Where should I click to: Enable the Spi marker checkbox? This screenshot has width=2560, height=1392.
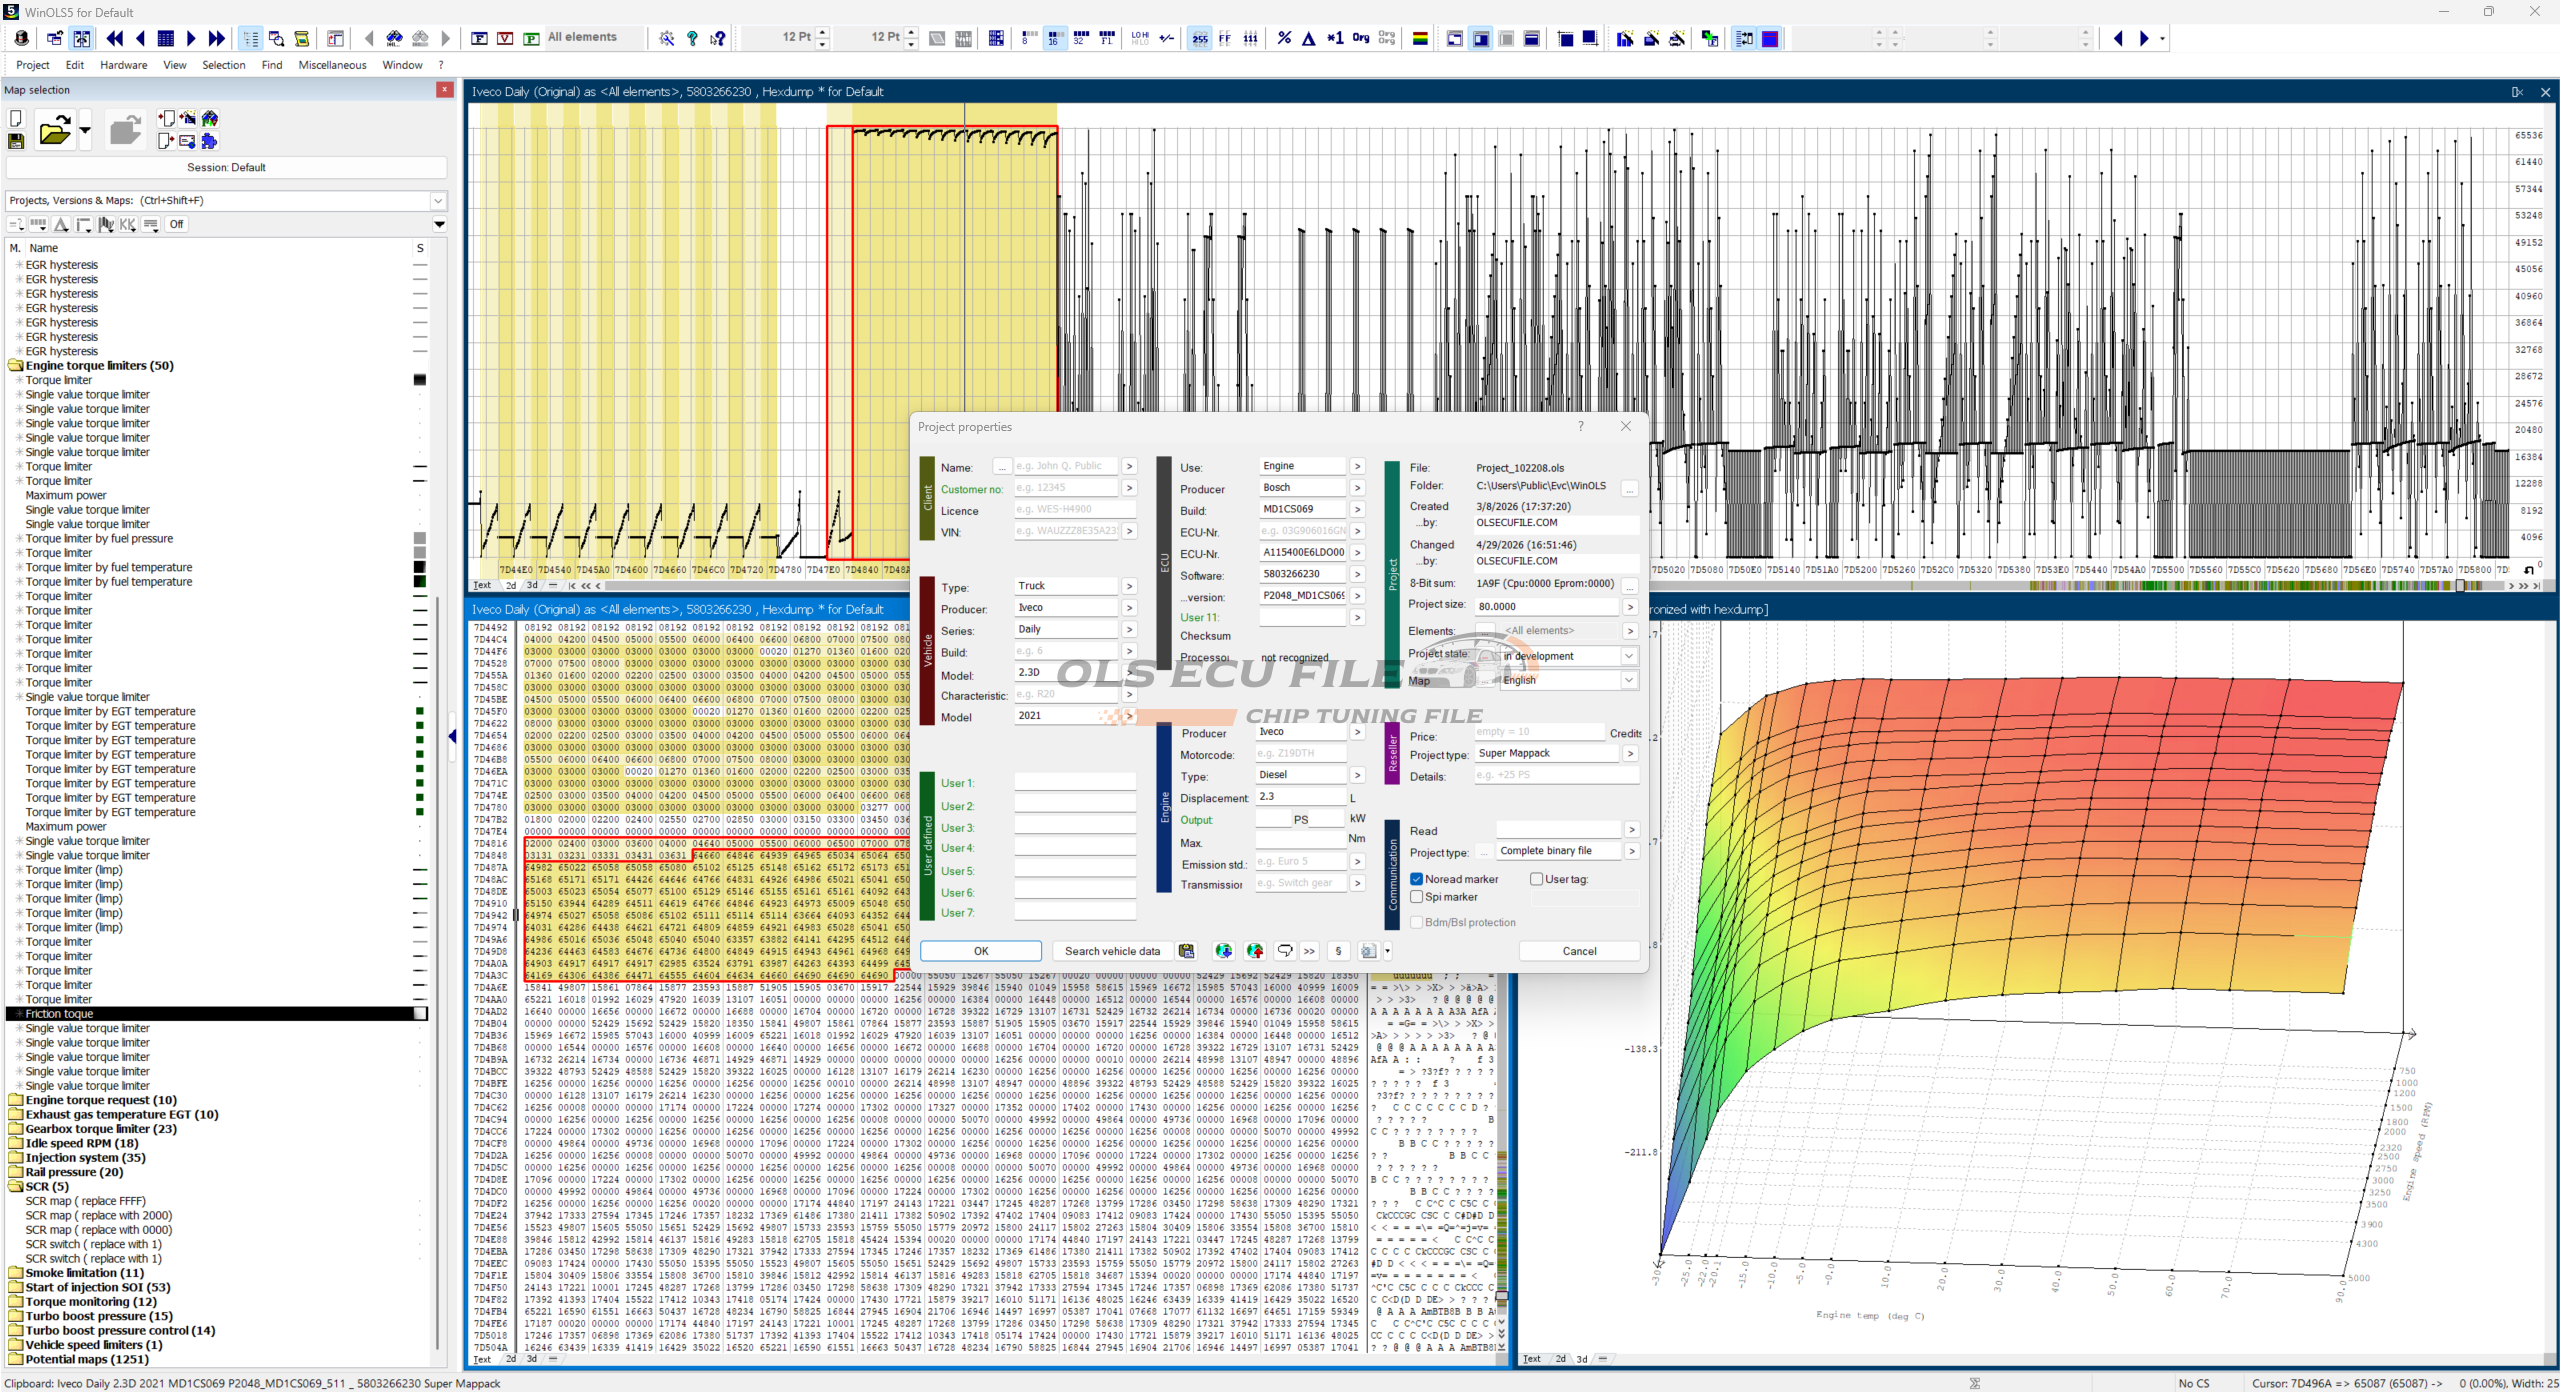pyautogui.click(x=1417, y=897)
